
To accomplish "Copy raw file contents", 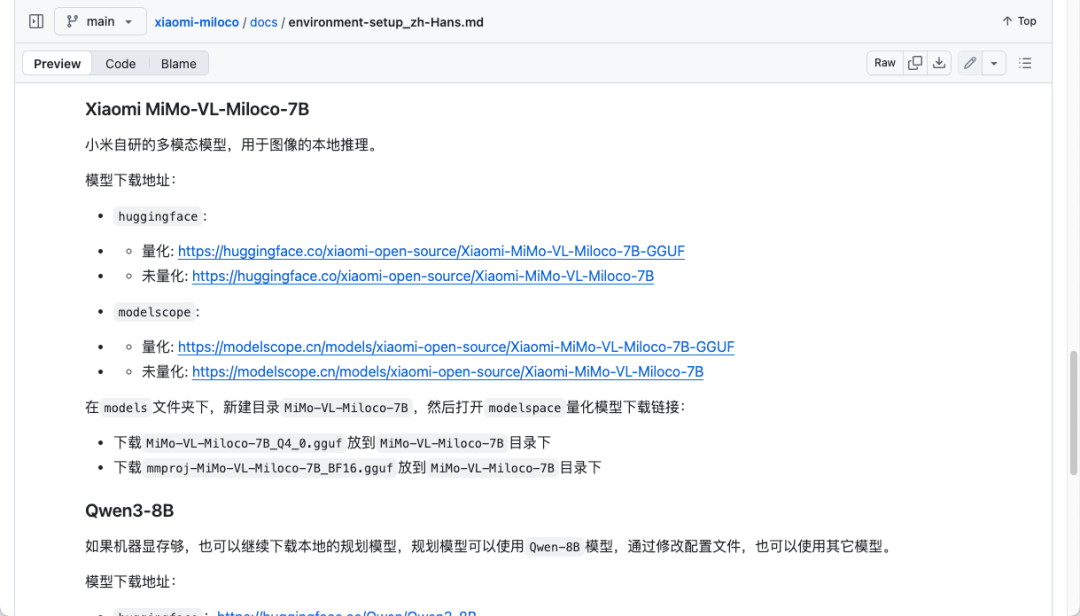I will [914, 62].
